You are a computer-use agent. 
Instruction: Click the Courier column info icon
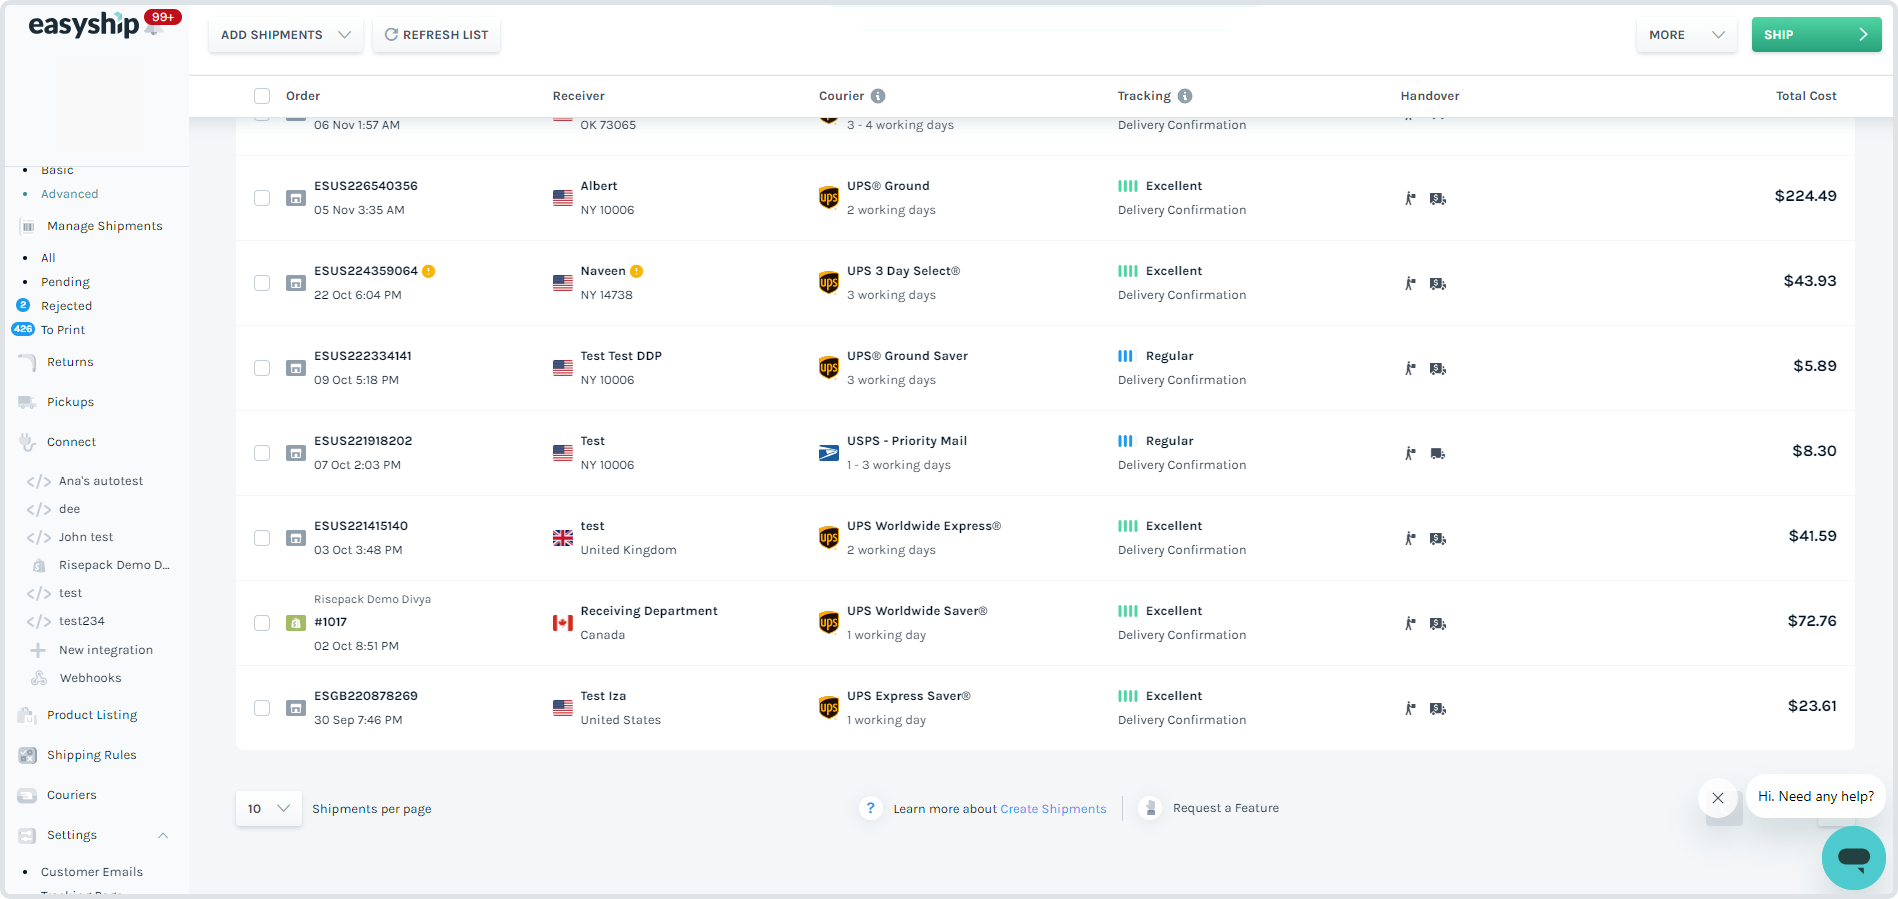878,96
